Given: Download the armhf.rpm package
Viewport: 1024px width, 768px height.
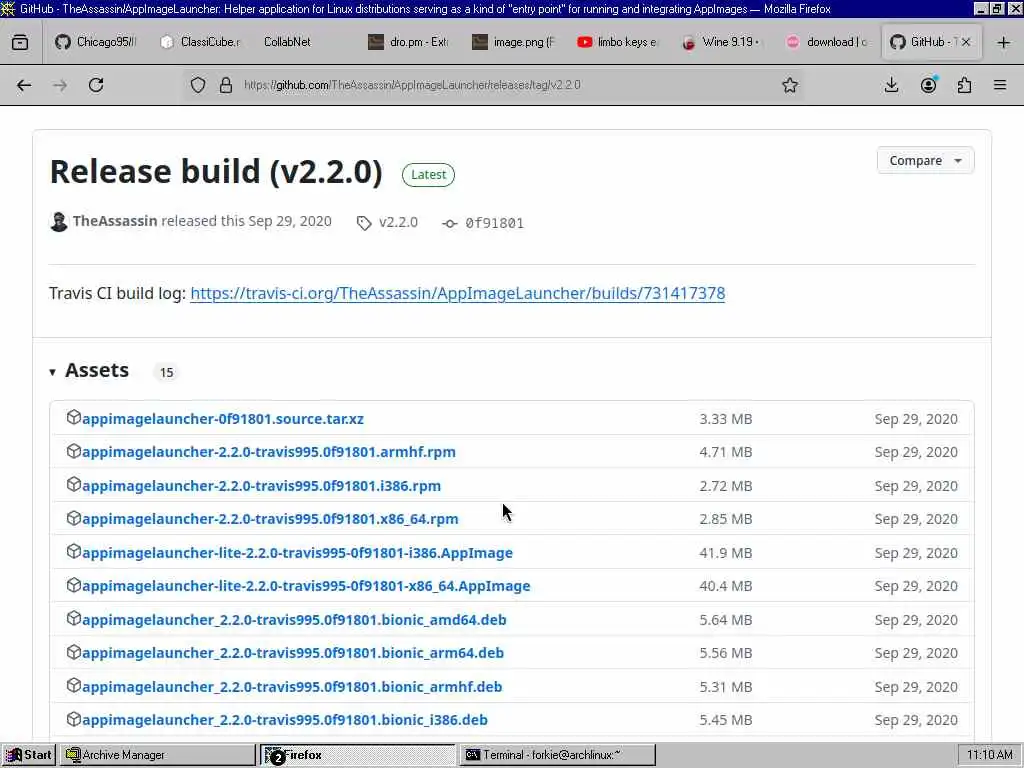Looking at the screenshot, I should pos(269,452).
